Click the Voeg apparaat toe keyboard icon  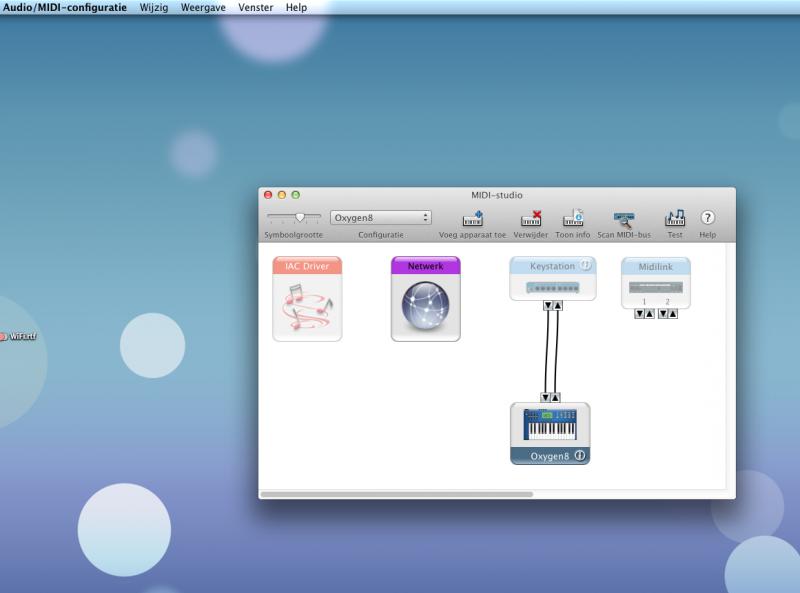pyautogui.click(x=472, y=218)
